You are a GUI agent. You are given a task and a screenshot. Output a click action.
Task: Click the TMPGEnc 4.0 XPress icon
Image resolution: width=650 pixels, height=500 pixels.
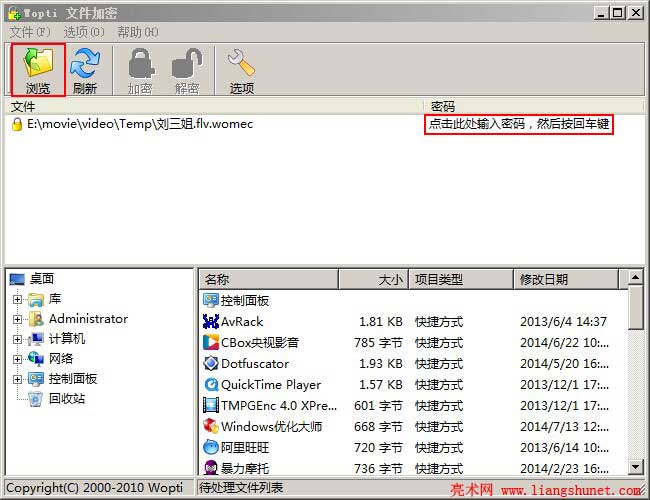pos(211,405)
